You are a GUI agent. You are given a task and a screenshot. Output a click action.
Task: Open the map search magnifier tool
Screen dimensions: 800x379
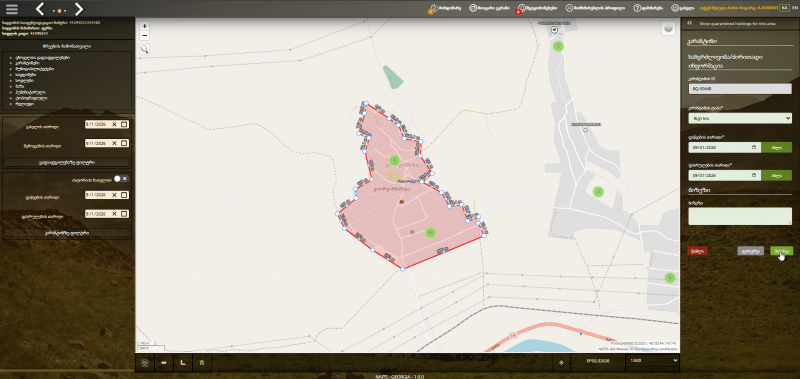pos(145,49)
